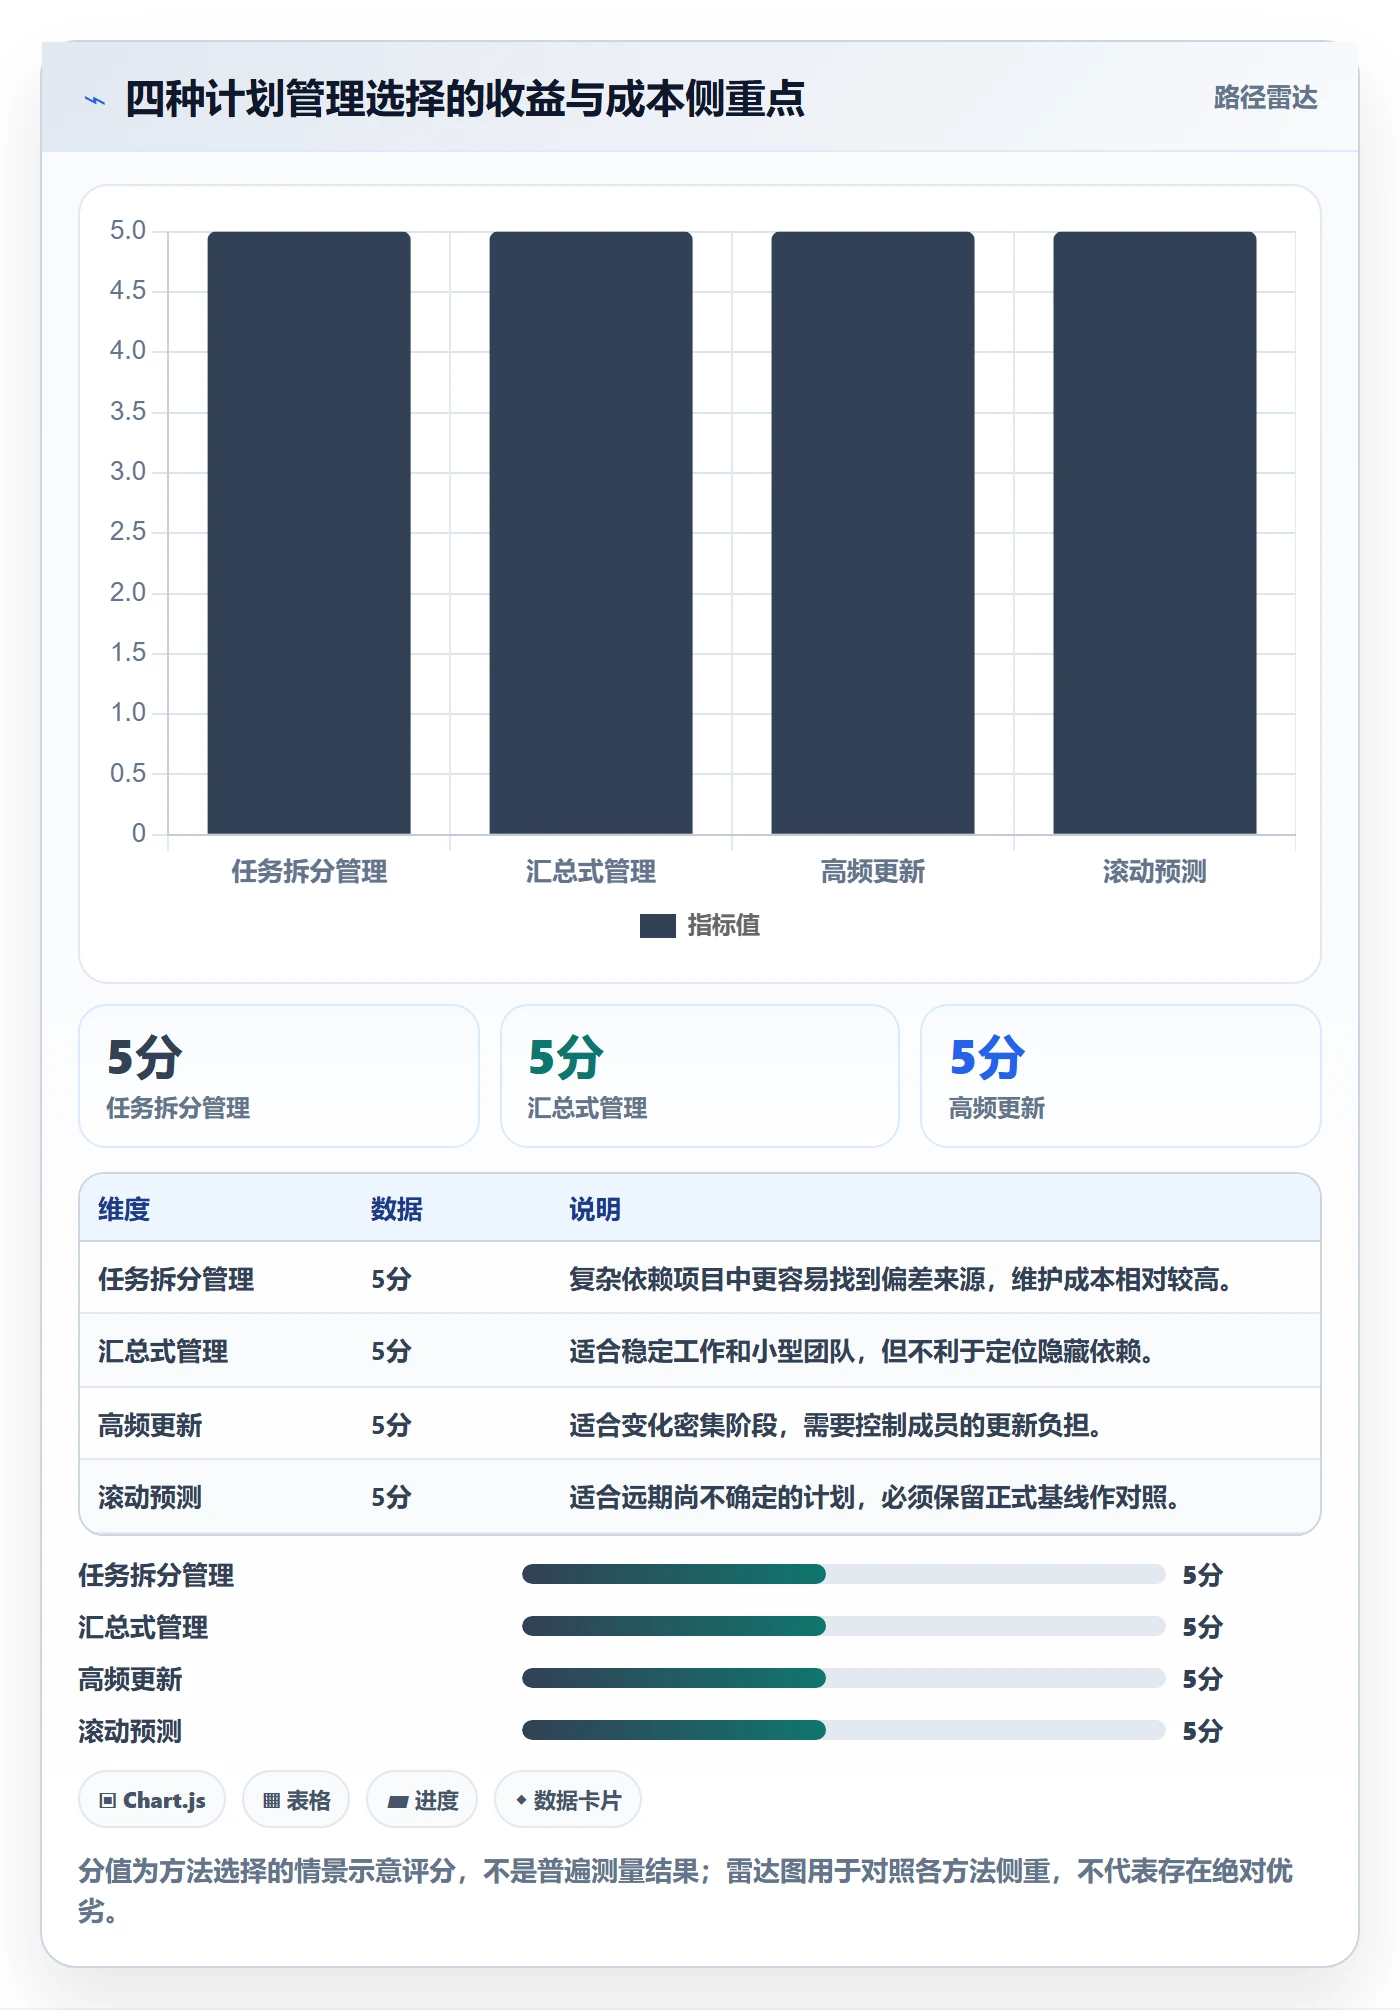Click the 路径雷达 label in header
This screenshot has height=2010, width=1400.
coord(1265,98)
